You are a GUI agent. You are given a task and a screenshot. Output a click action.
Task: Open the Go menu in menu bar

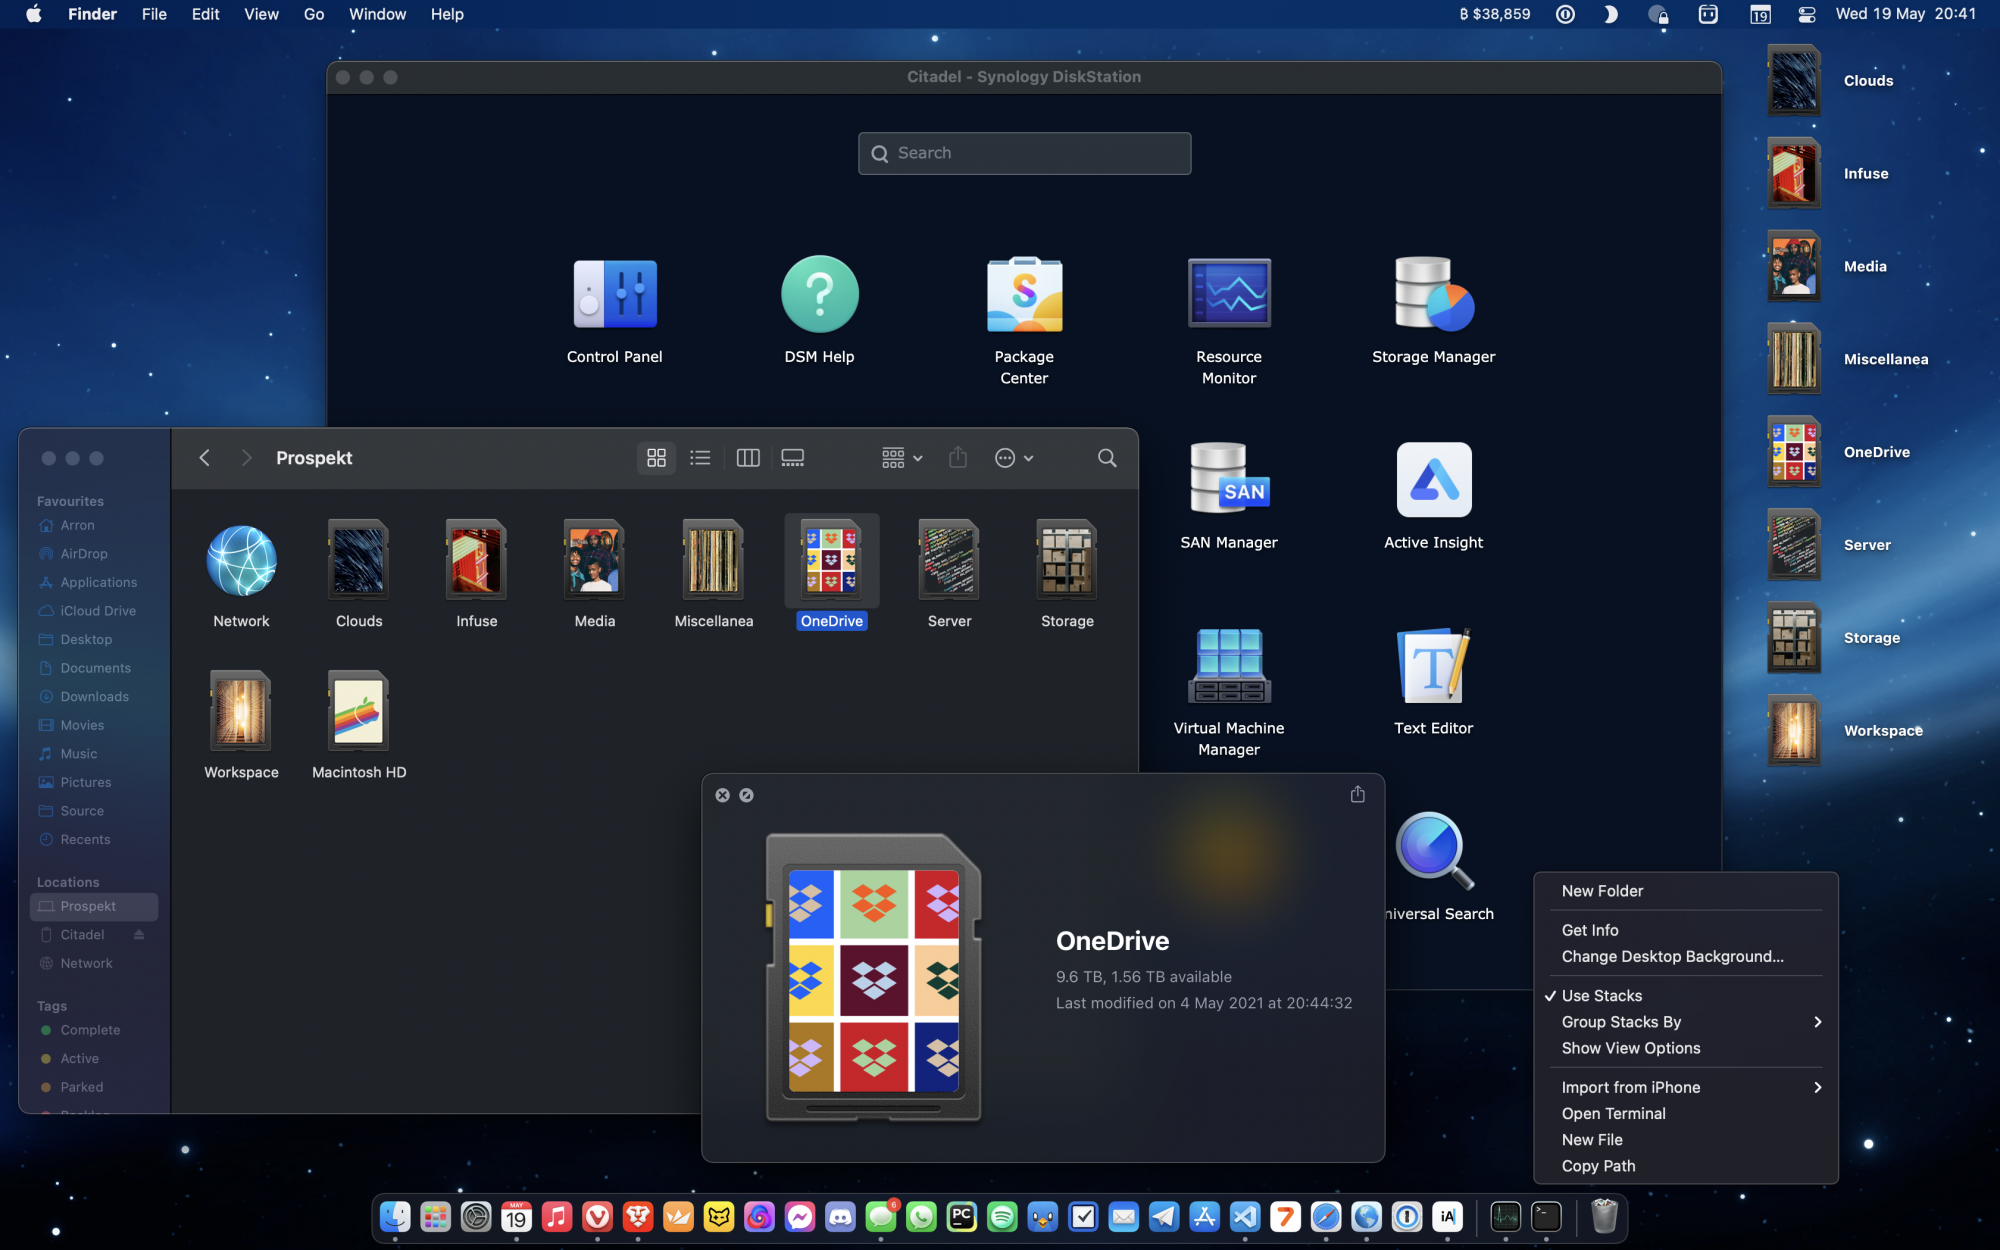pos(313,14)
